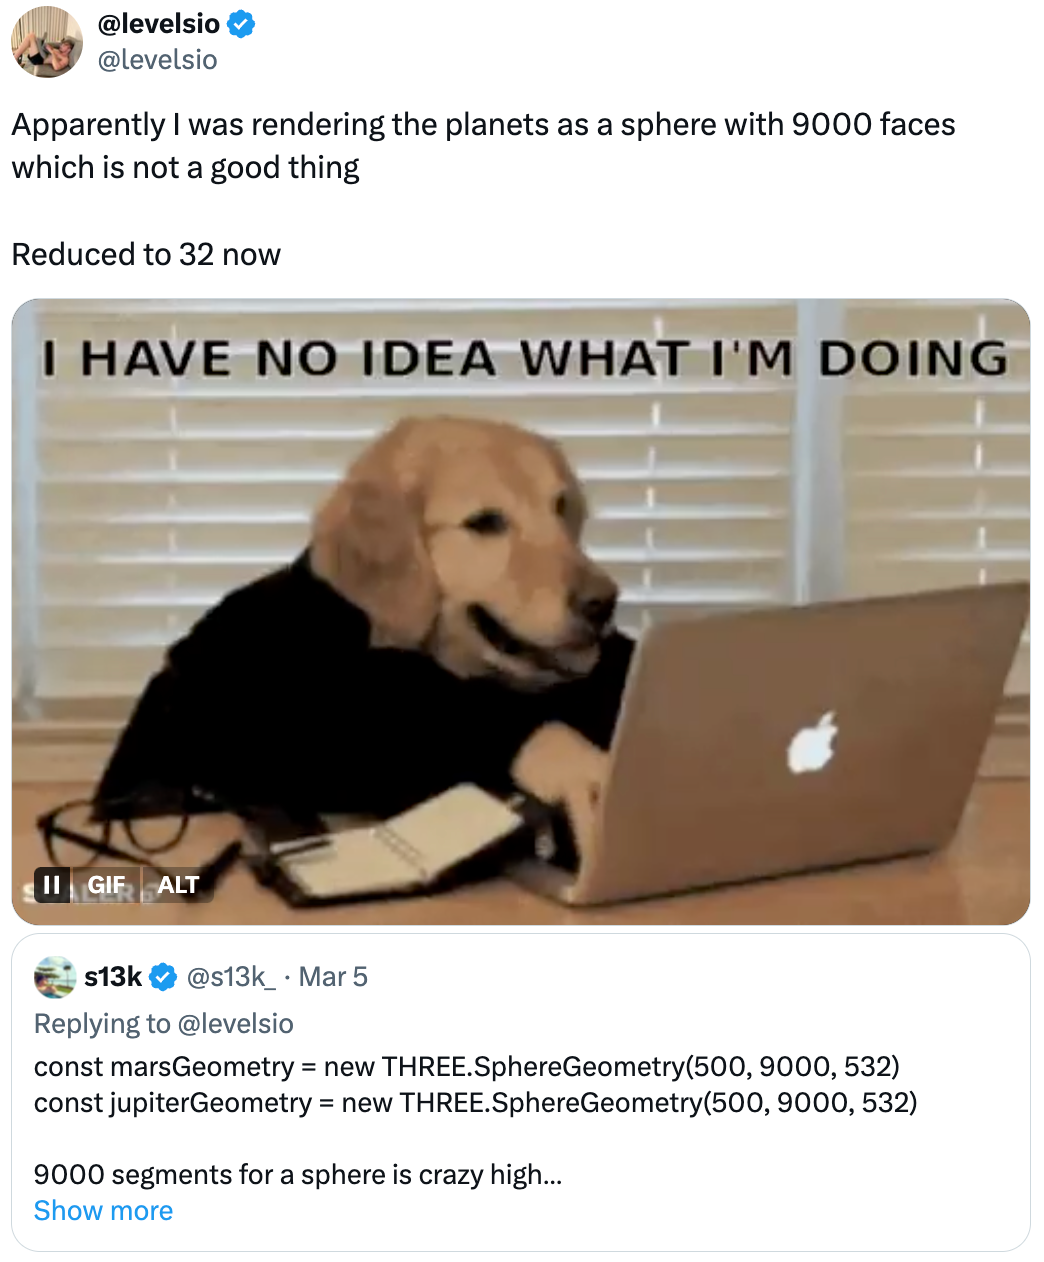Open levelsio's profile avatar picture
The width and height of the screenshot is (1044, 1262).
[x=47, y=42]
